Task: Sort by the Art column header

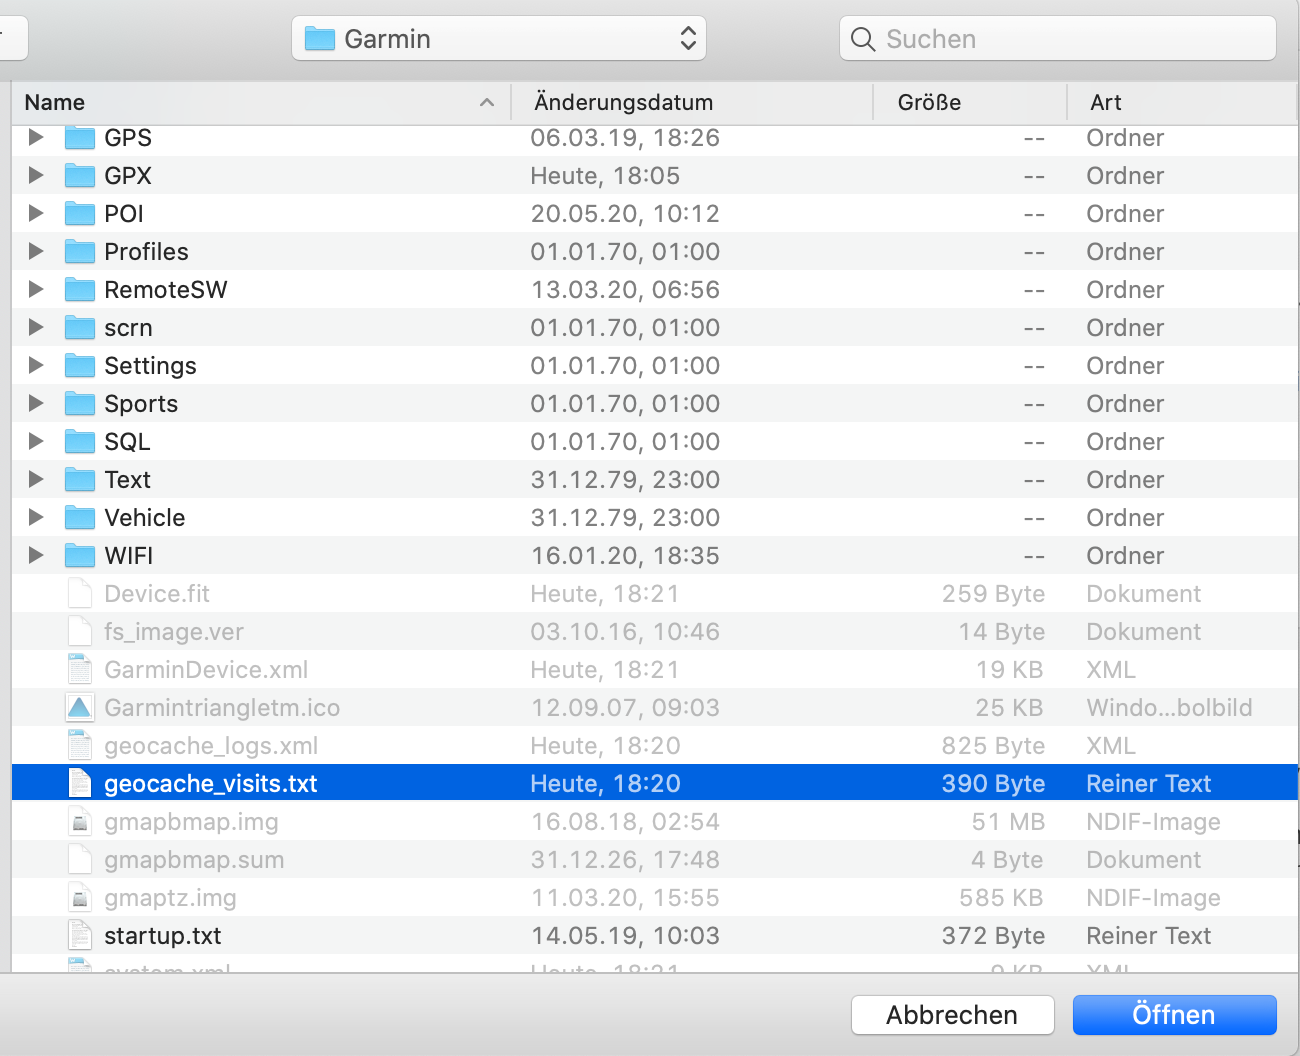Action: tap(1182, 102)
